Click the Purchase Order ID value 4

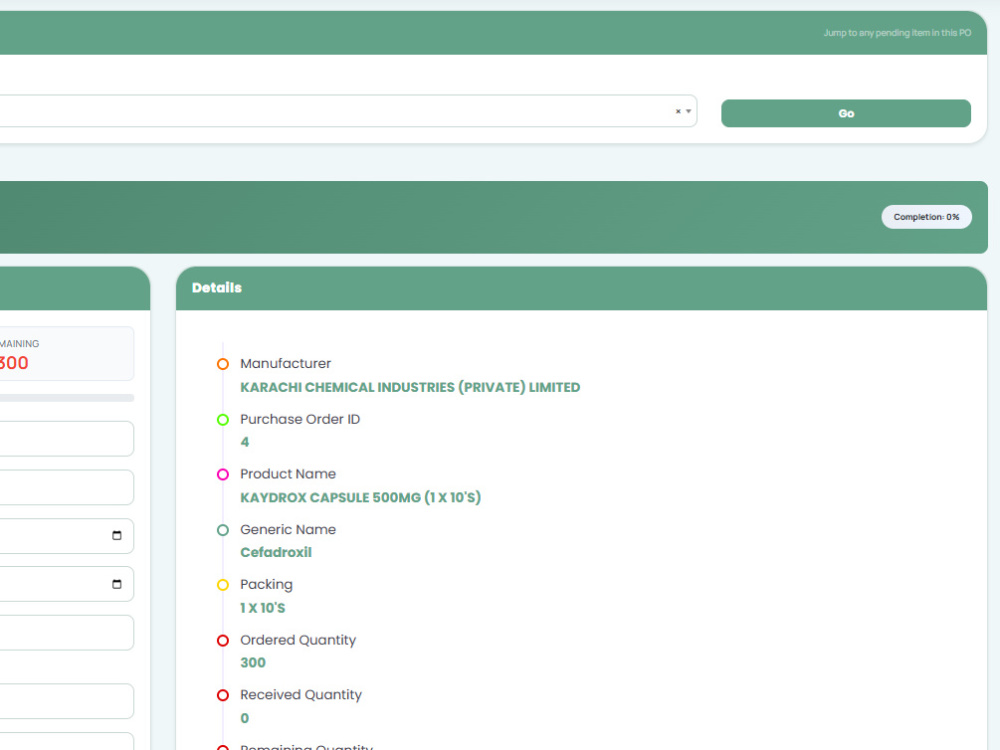[245, 442]
